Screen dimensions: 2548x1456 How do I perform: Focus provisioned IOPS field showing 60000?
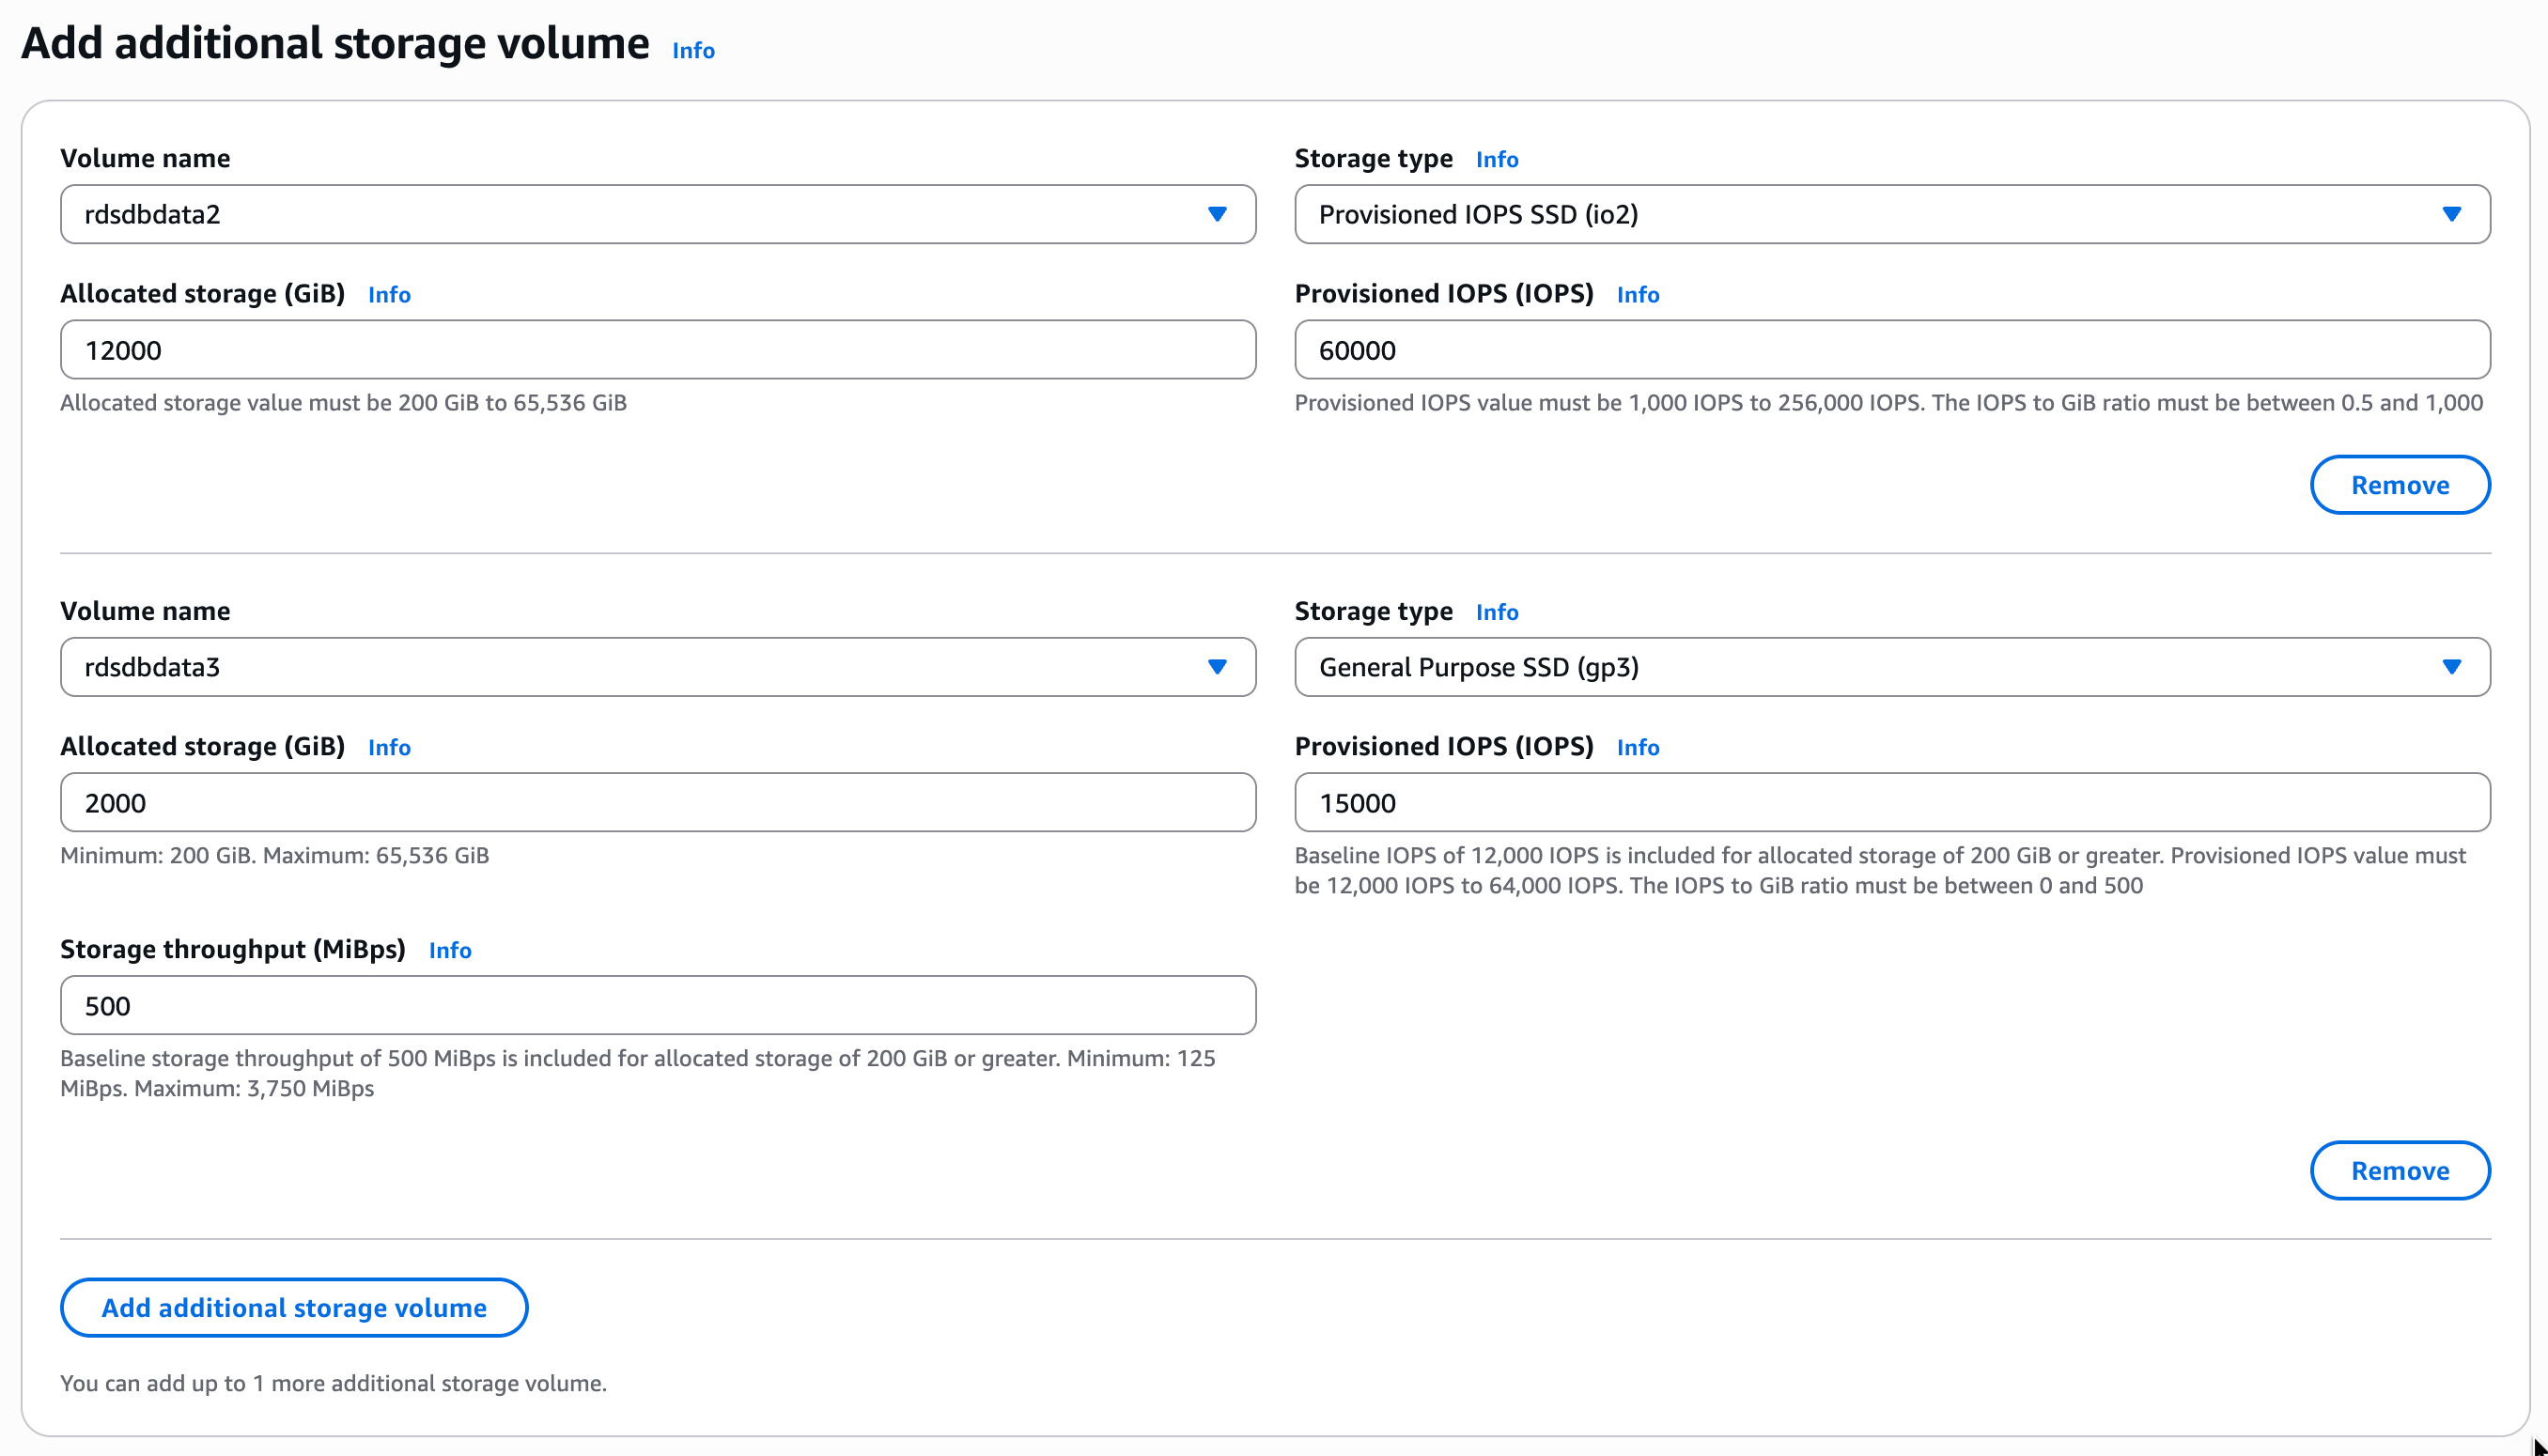pyautogui.click(x=1891, y=350)
